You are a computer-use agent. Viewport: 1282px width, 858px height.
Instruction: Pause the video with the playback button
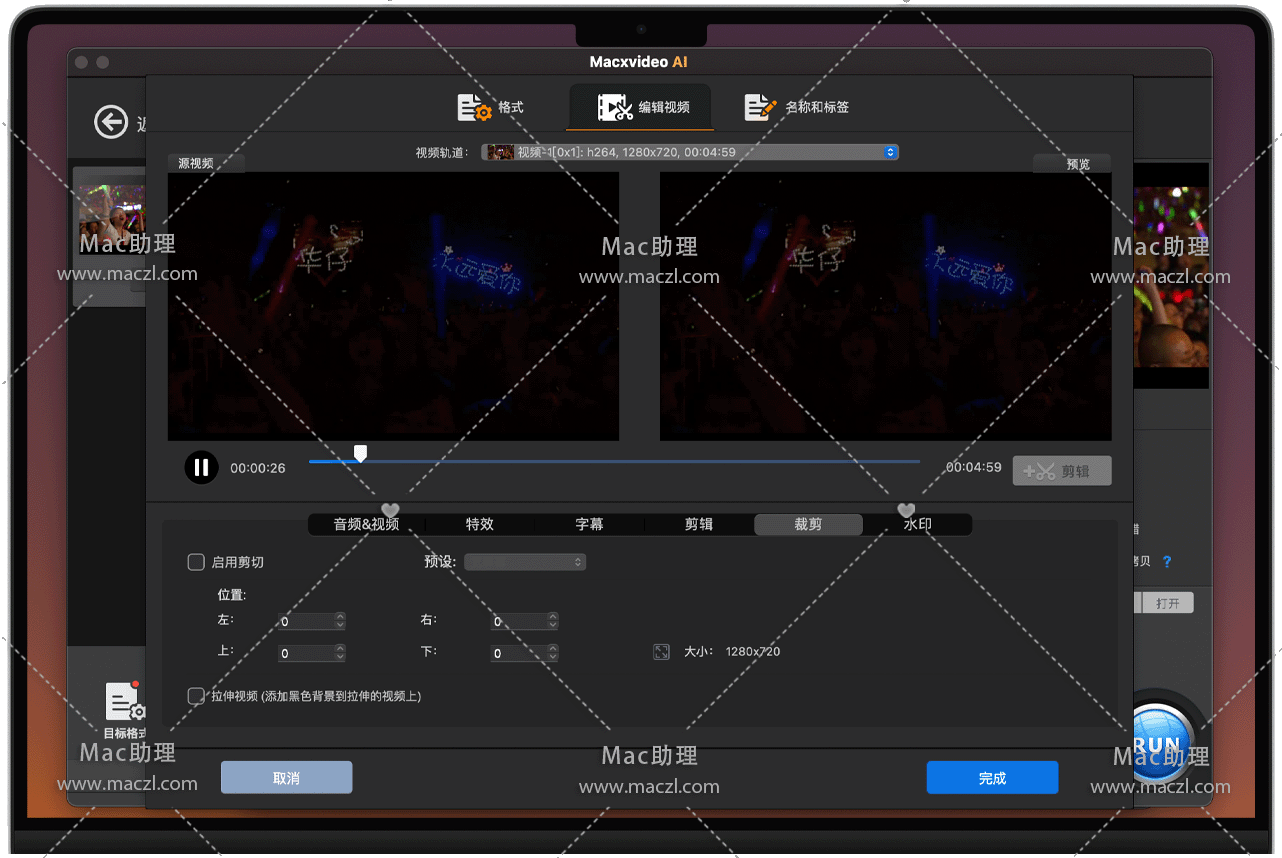[201, 467]
